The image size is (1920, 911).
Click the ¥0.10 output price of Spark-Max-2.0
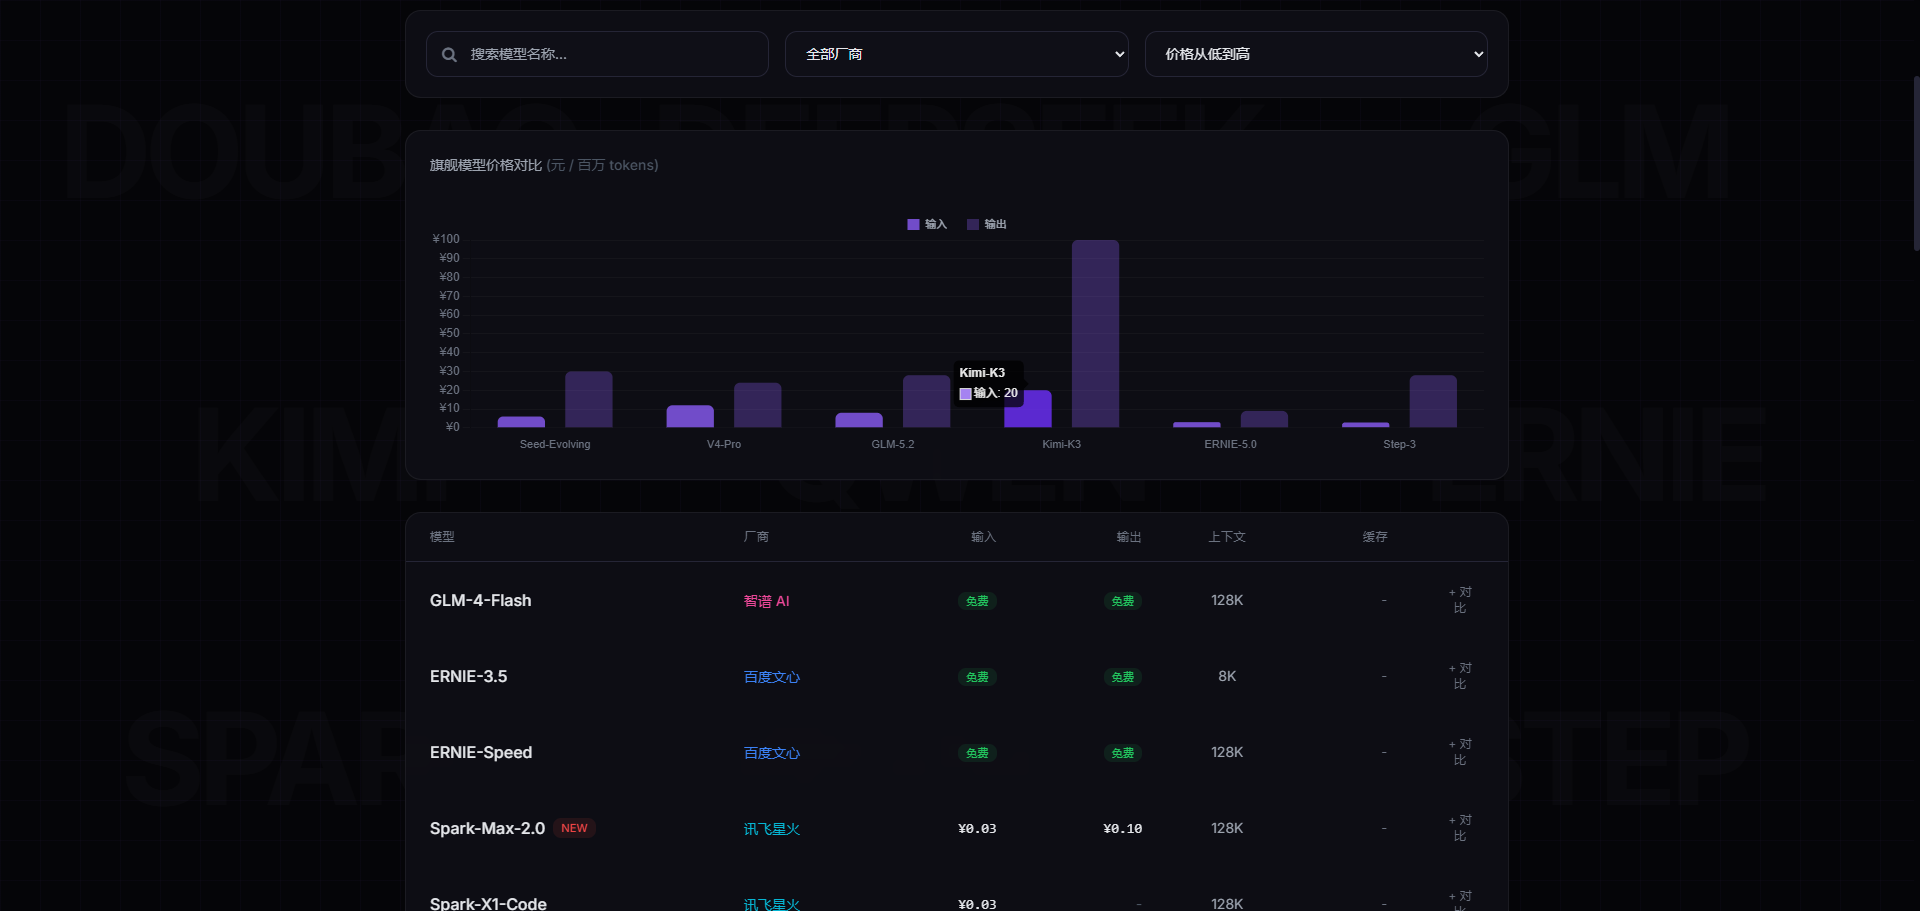click(1123, 828)
